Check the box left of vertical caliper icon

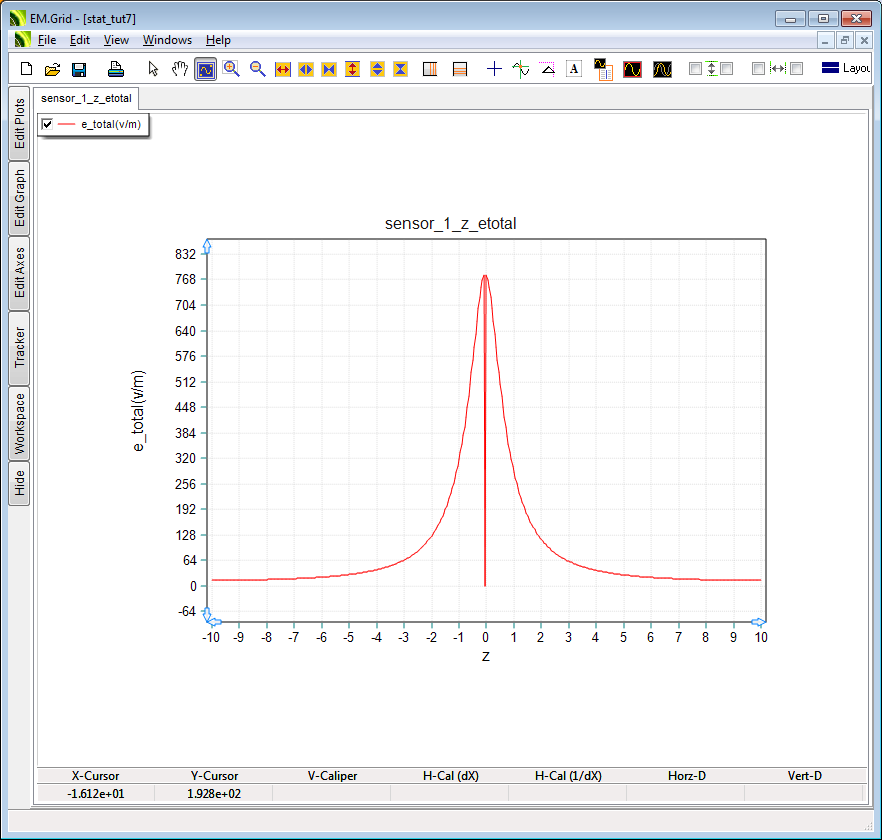pyautogui.click(x=696, y=69)
